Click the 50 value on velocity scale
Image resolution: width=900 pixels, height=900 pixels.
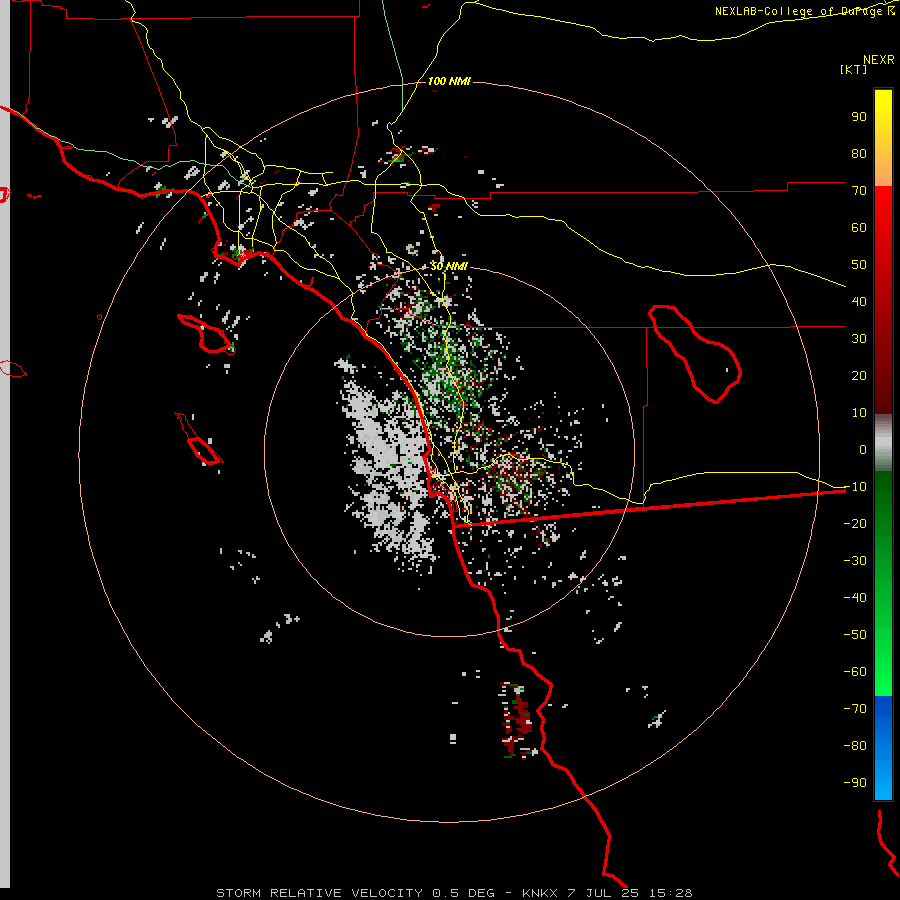point(859,265)
